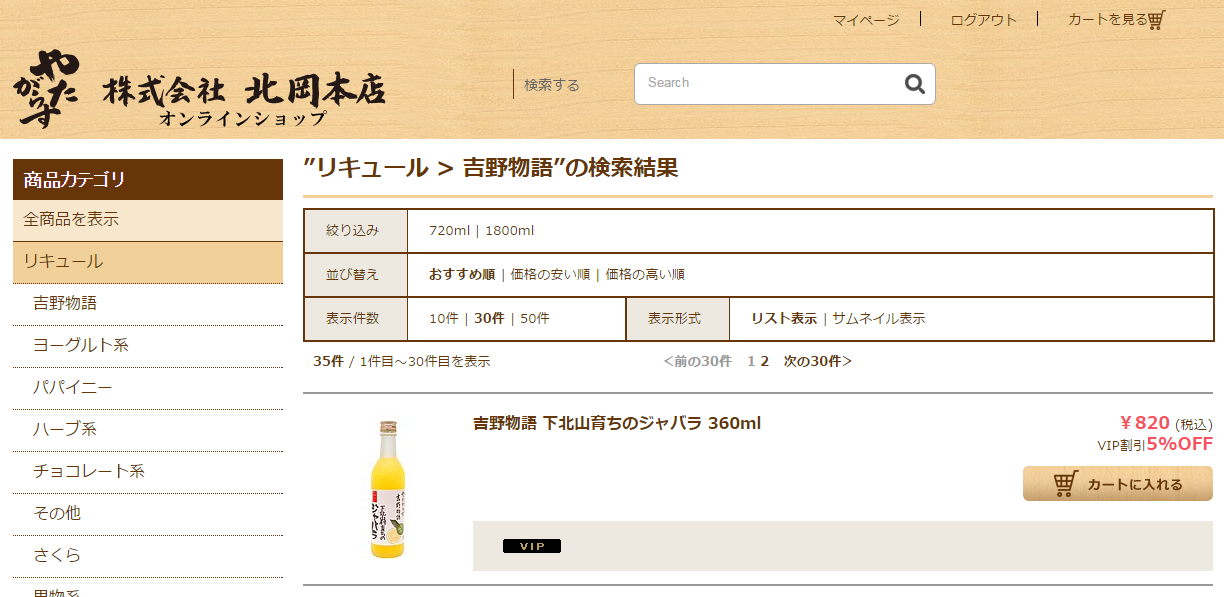Open the さくら subcategory
Viewport: 1224px width, 597px height.
point(148,555)
